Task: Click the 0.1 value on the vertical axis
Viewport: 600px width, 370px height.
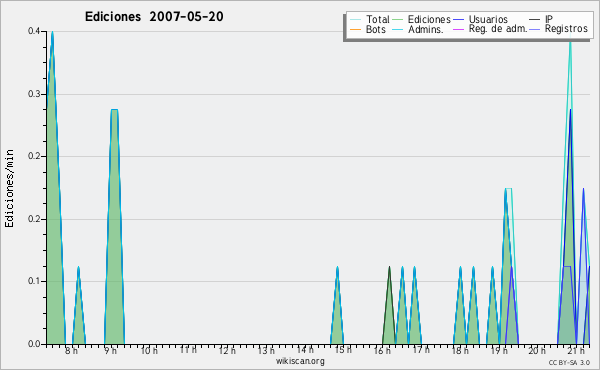Action: (34, 281)
